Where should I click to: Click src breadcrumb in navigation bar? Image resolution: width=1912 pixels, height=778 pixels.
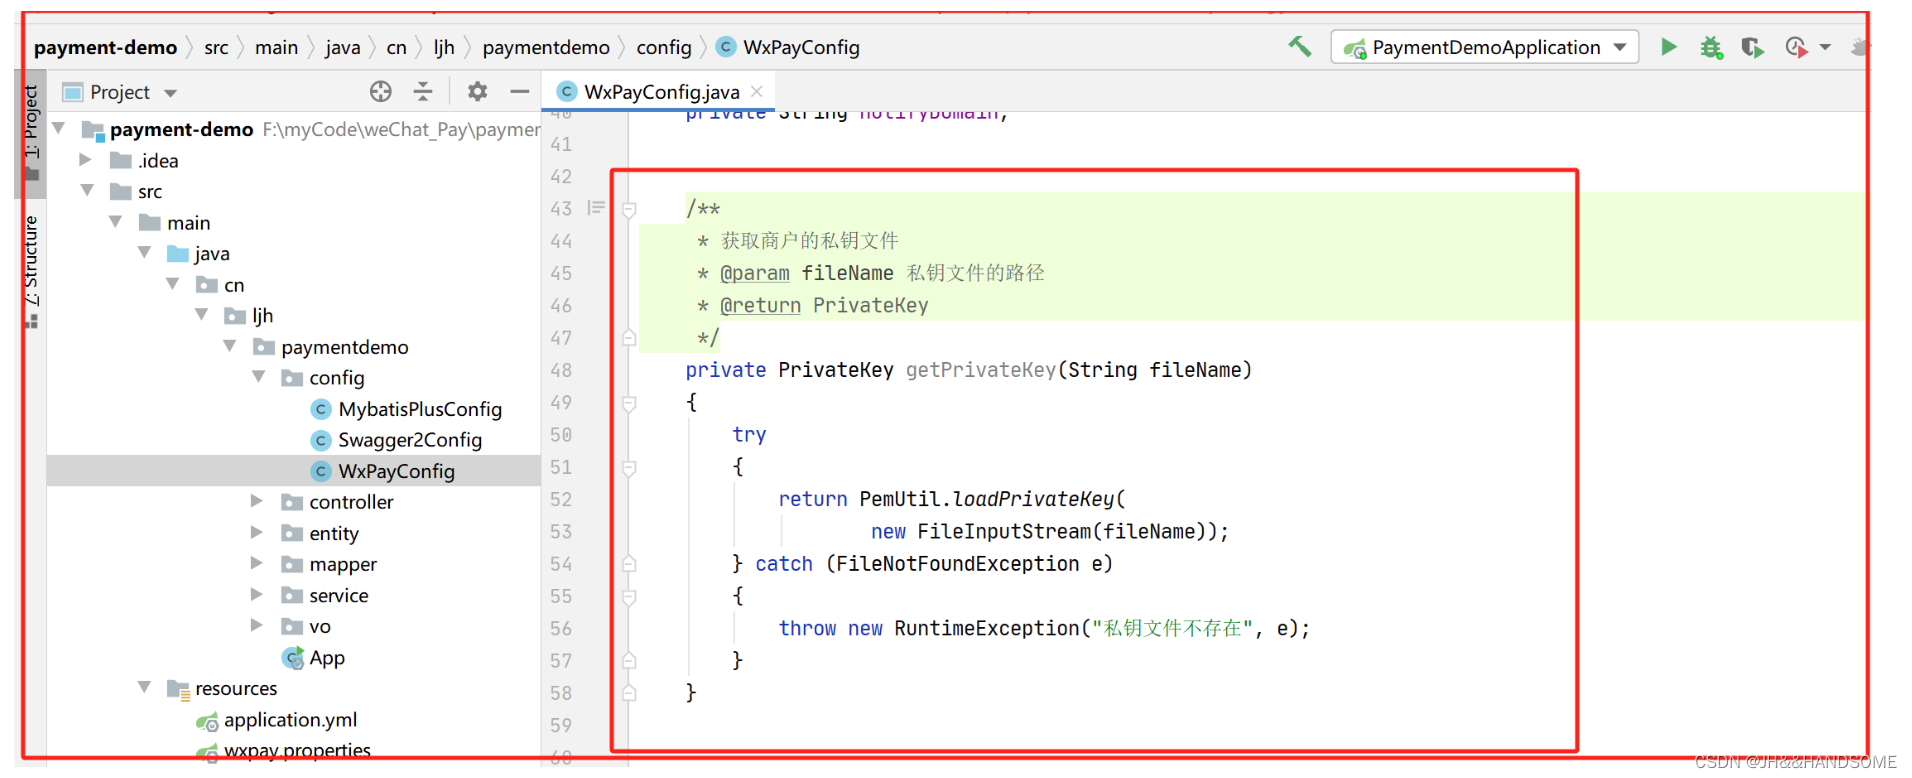(x=216, y=47)
